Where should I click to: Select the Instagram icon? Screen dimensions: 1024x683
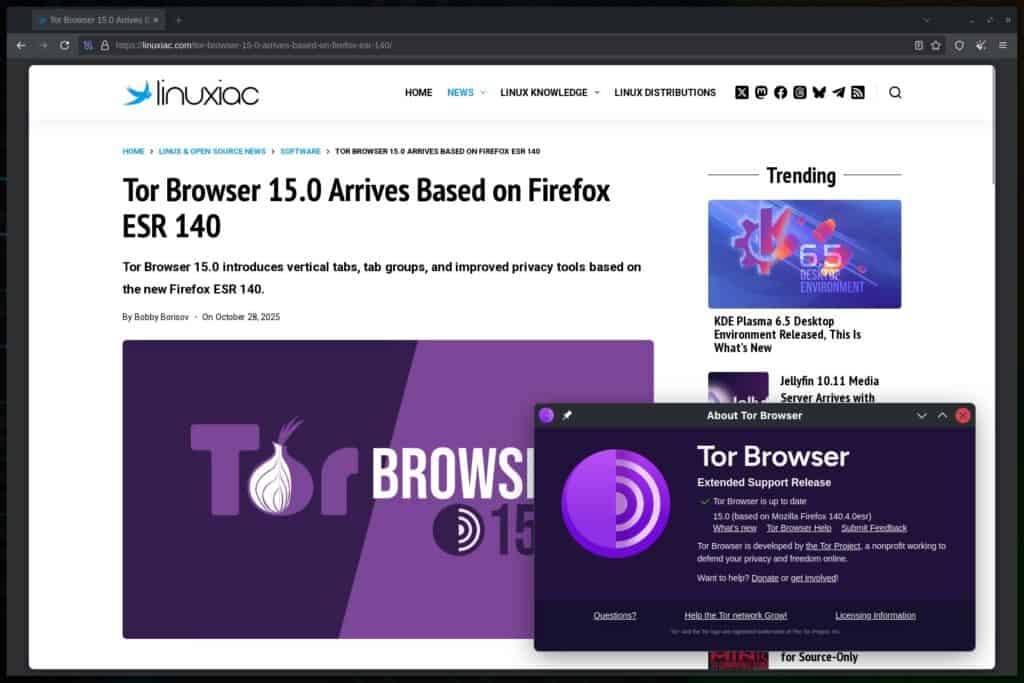[800, 92]
